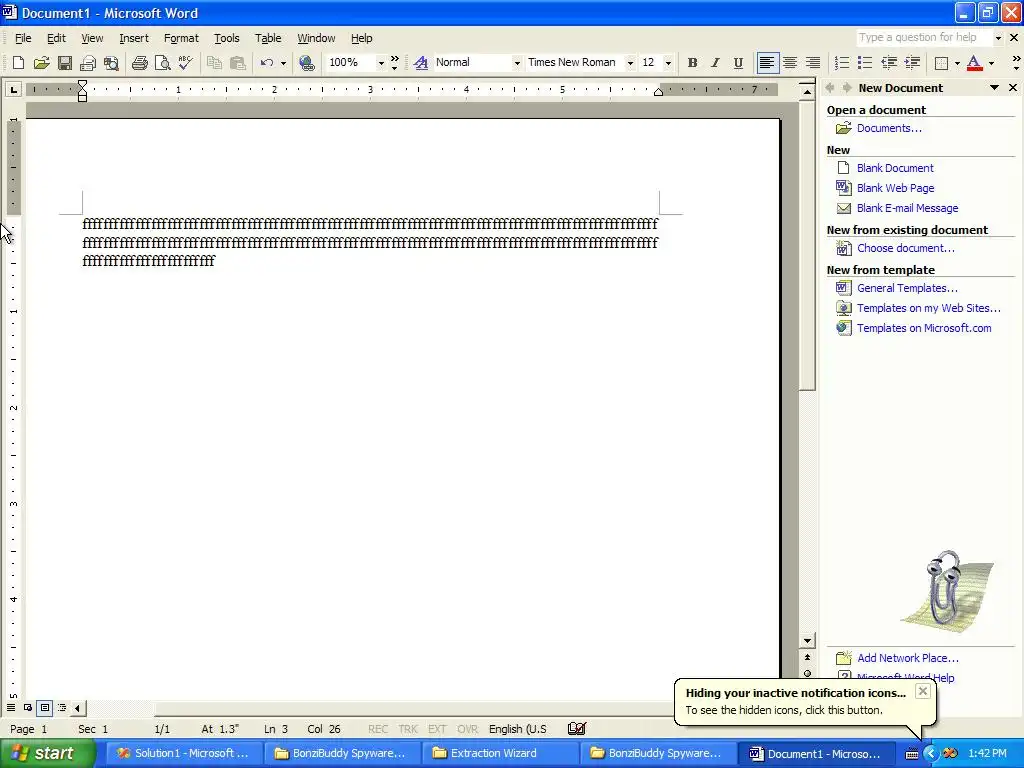
Task: Open the New Document task pane menu arrow
Action: click(995, 88)
